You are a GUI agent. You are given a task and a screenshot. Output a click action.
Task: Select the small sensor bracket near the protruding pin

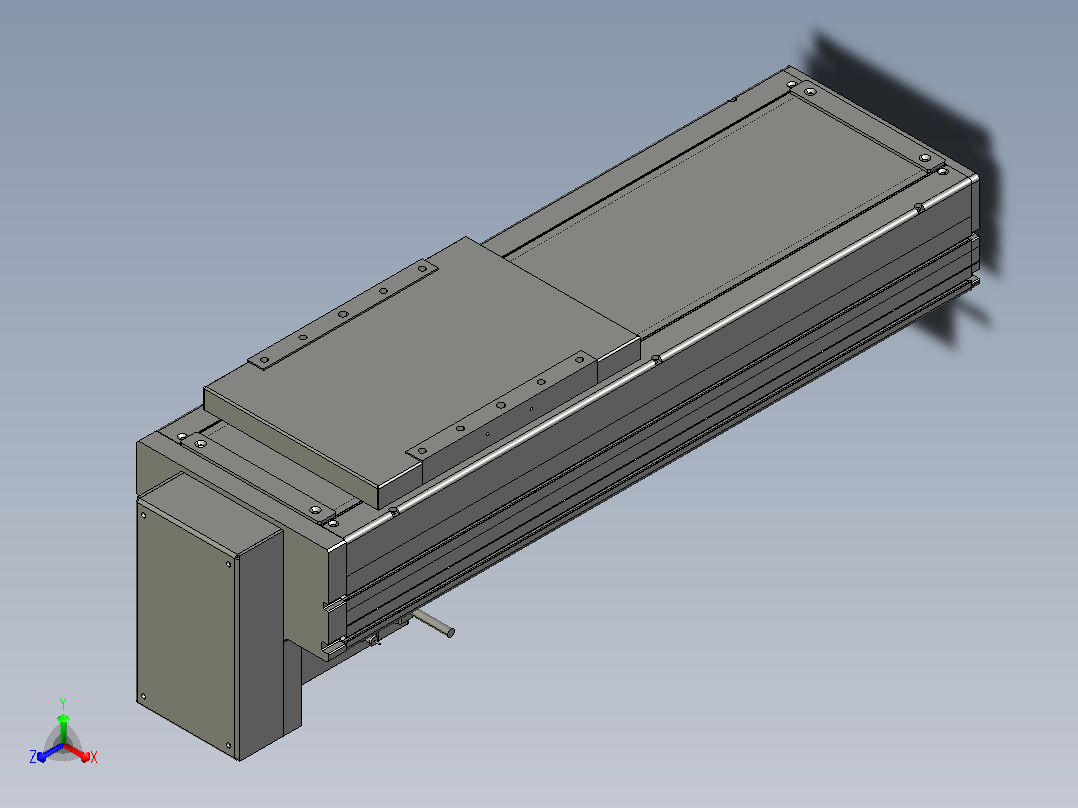pos(375,640)
